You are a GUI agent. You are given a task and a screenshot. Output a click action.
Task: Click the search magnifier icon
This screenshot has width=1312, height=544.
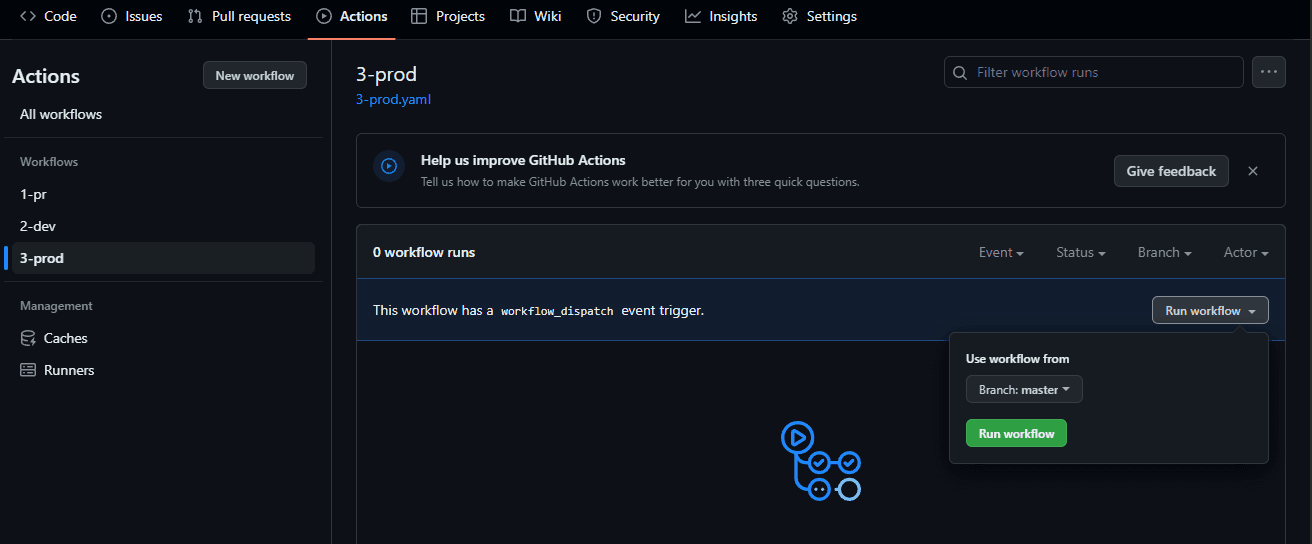(960, 72)
